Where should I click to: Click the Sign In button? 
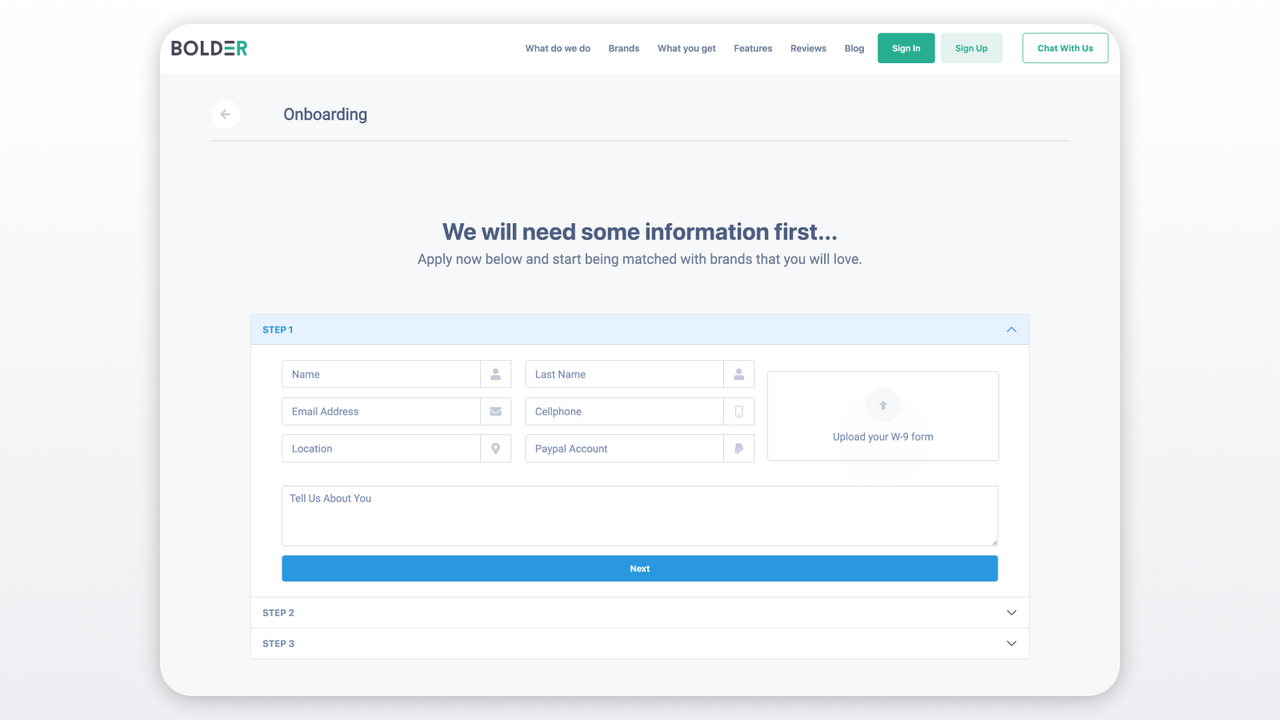pos(905,47)
